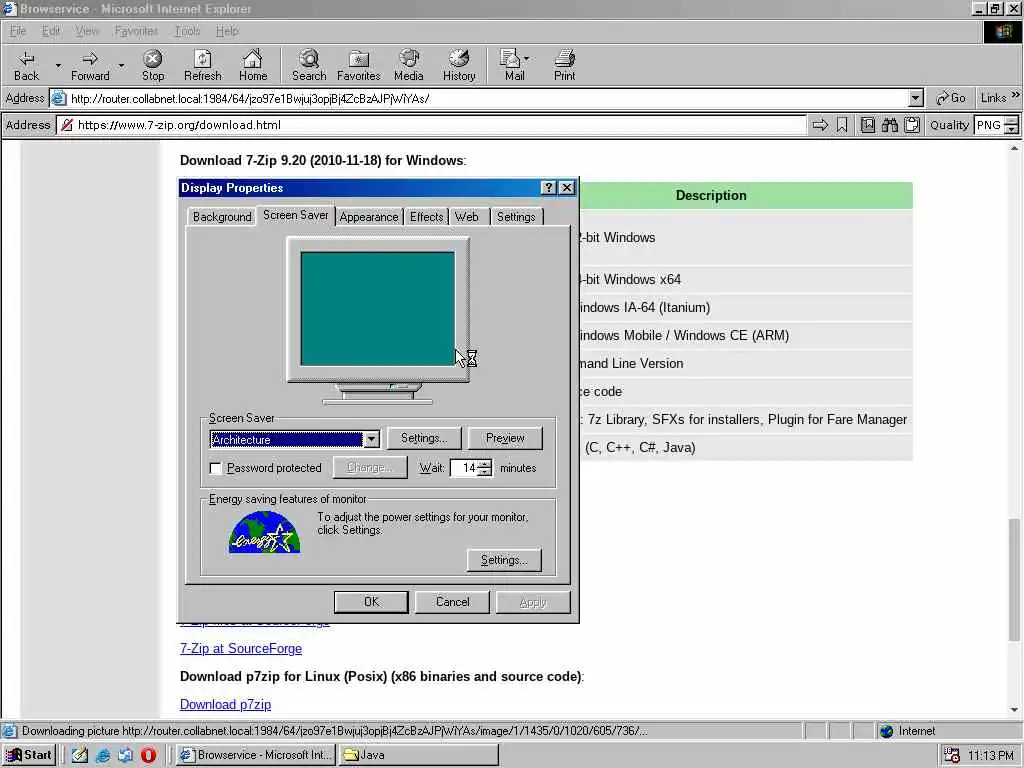The image size is (1024, 768).
Task: Click the Display Properties help question mark
Action: [x=549, y=187]
